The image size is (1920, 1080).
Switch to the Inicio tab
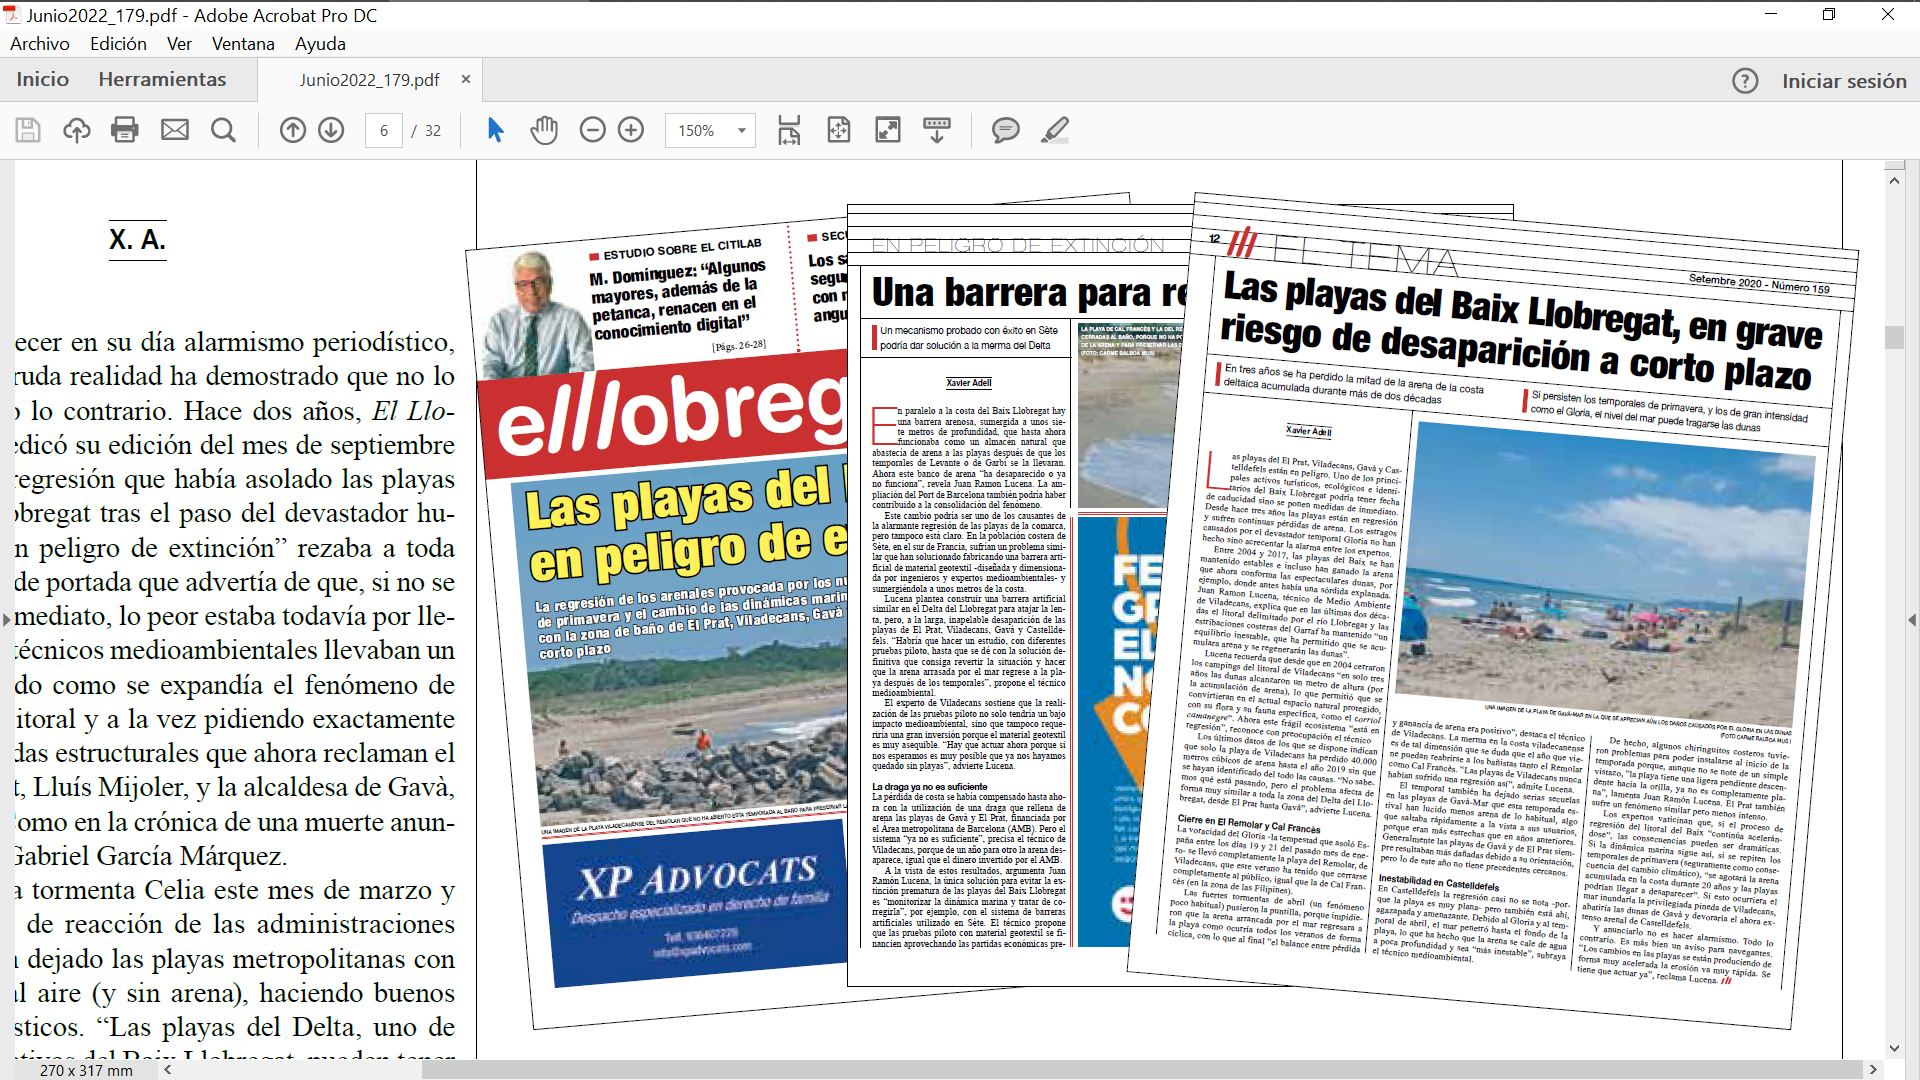[x=43, y=79]
